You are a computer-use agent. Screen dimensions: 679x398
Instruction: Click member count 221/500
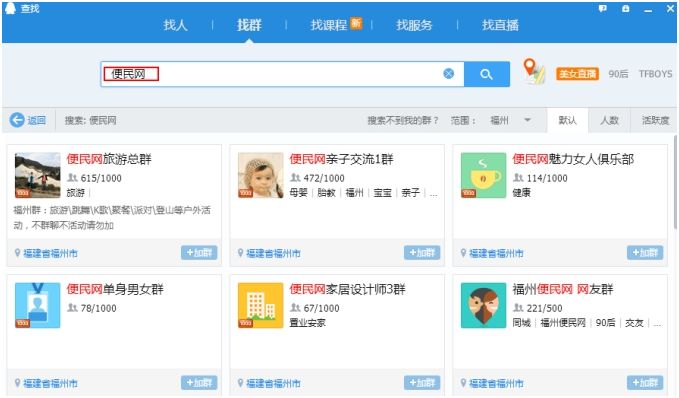(x=544, y=308)
